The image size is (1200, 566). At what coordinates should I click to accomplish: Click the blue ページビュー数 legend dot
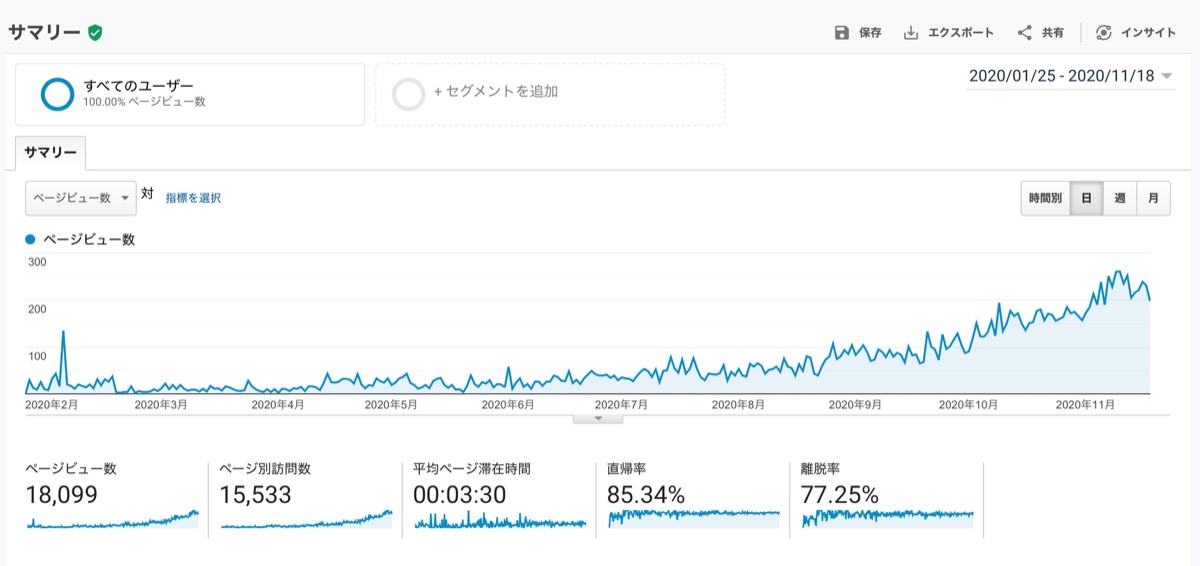tap(30, 240)
